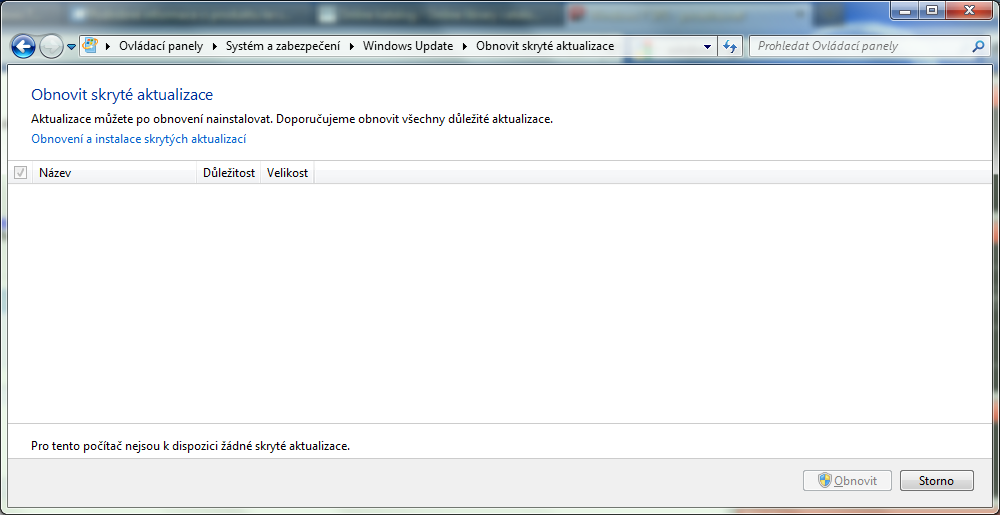
Task: Sort by Důležitost column header
Action: click(x=229, y=173)
